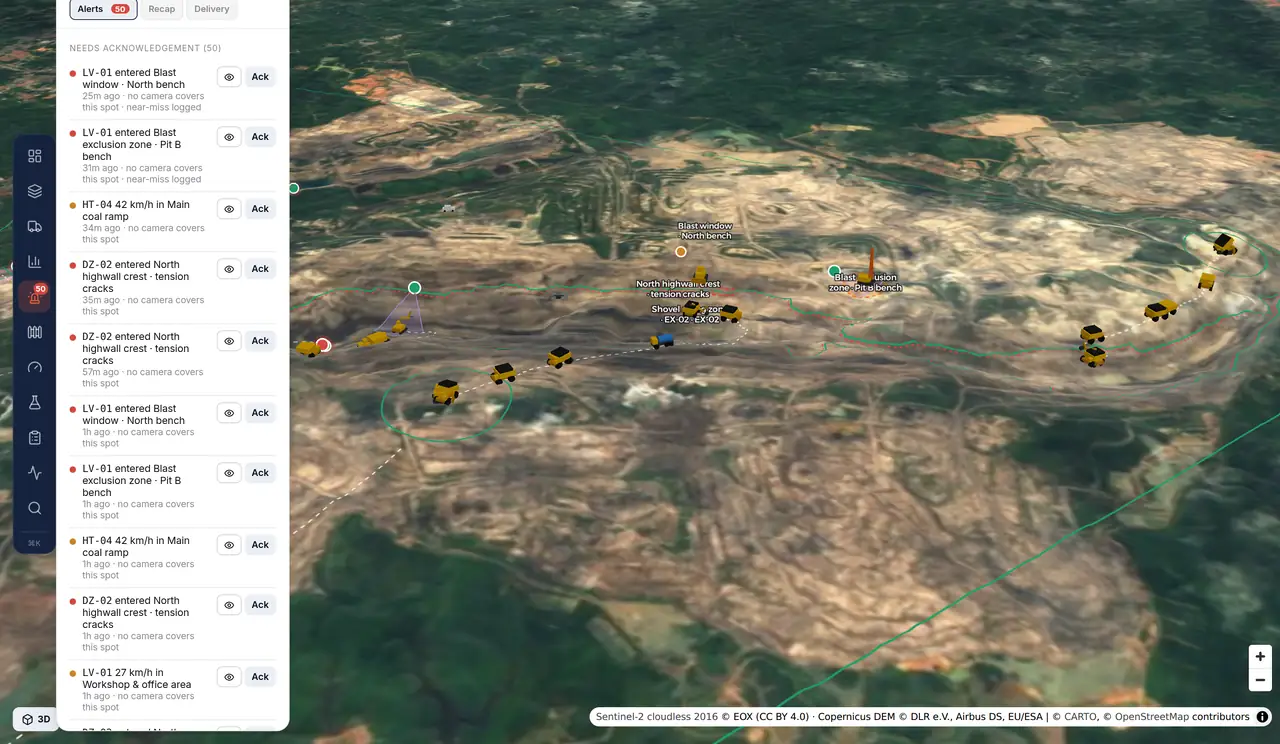Open the bar chart analytics icon
Viewport: 1280px width, 744px height.
click(35, 262)
